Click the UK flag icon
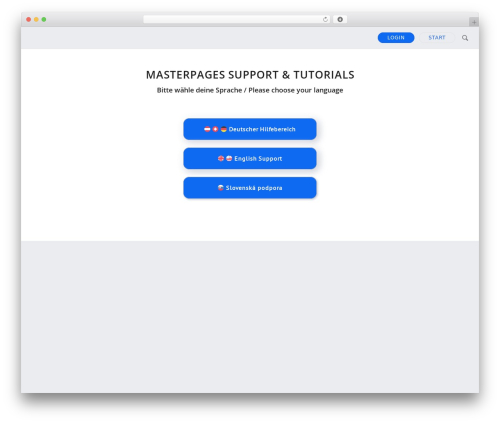This screenshot has height=423, width=500. (221, 159)
